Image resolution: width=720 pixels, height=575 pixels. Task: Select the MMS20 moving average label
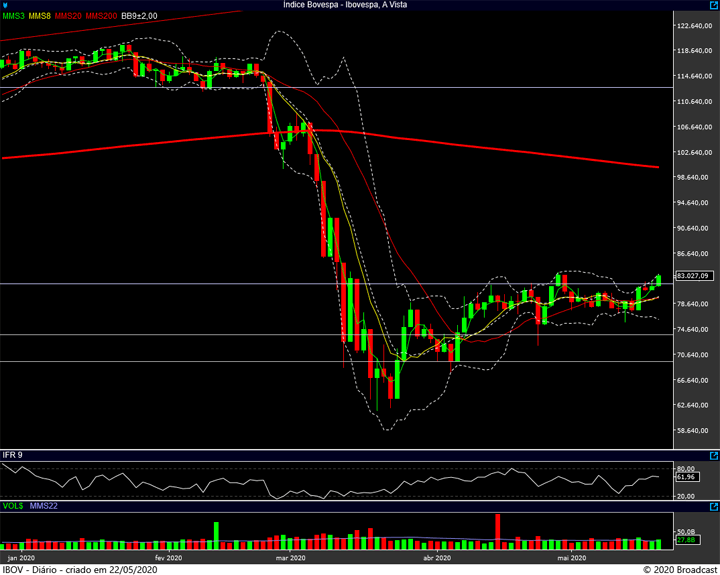pyautogui.click(x=69, y=16)
